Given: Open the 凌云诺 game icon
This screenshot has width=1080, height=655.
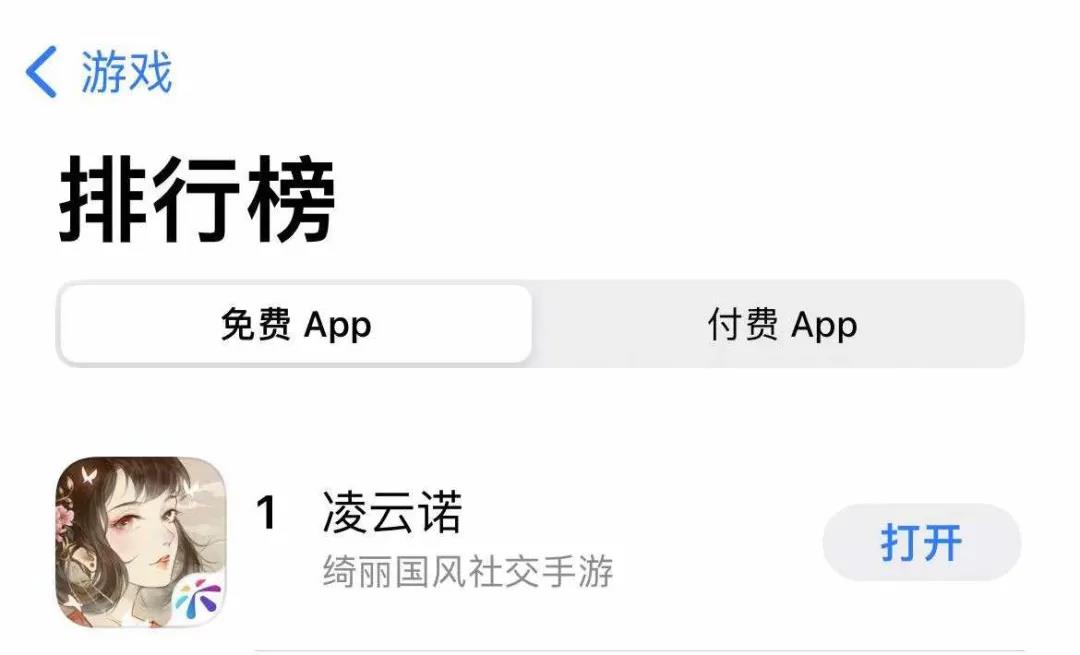Looking at the screenshot, I should [x=142, y=541].
